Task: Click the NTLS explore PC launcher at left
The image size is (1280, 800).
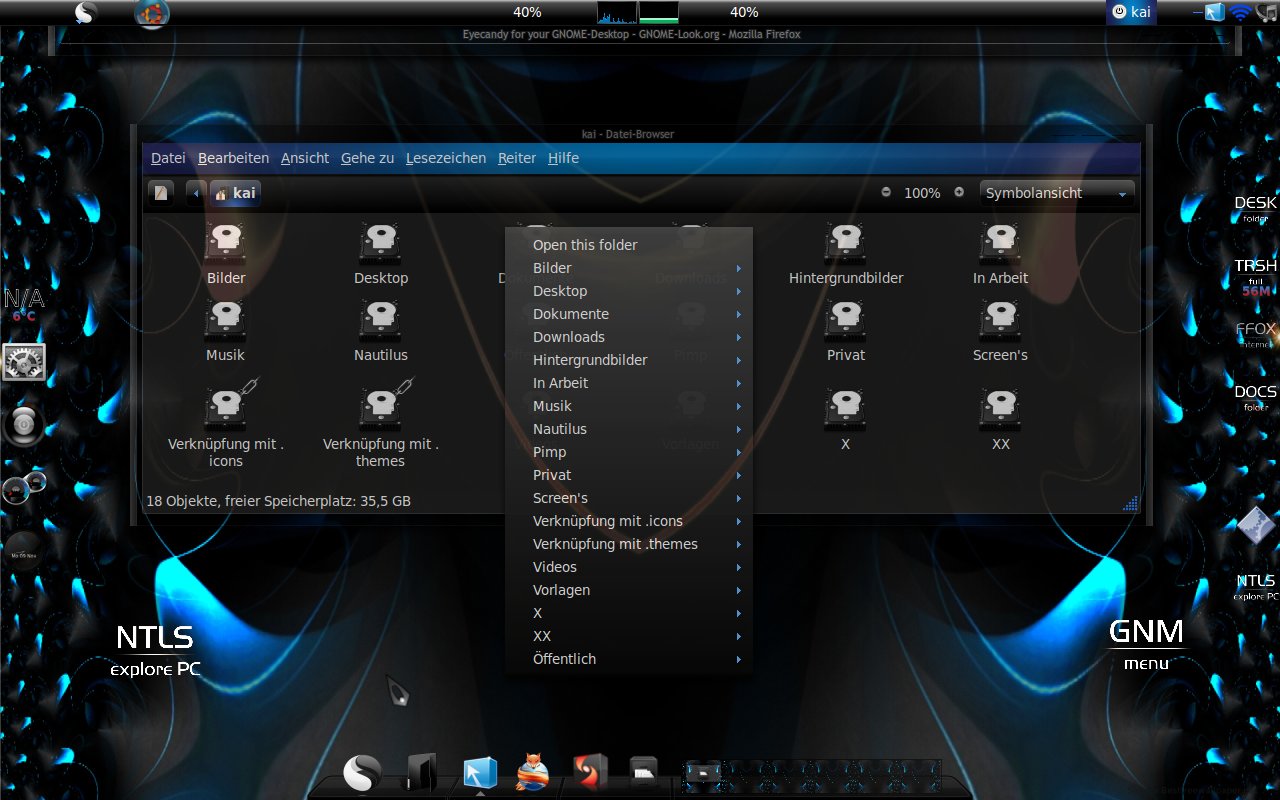Action: coord(155,650)
